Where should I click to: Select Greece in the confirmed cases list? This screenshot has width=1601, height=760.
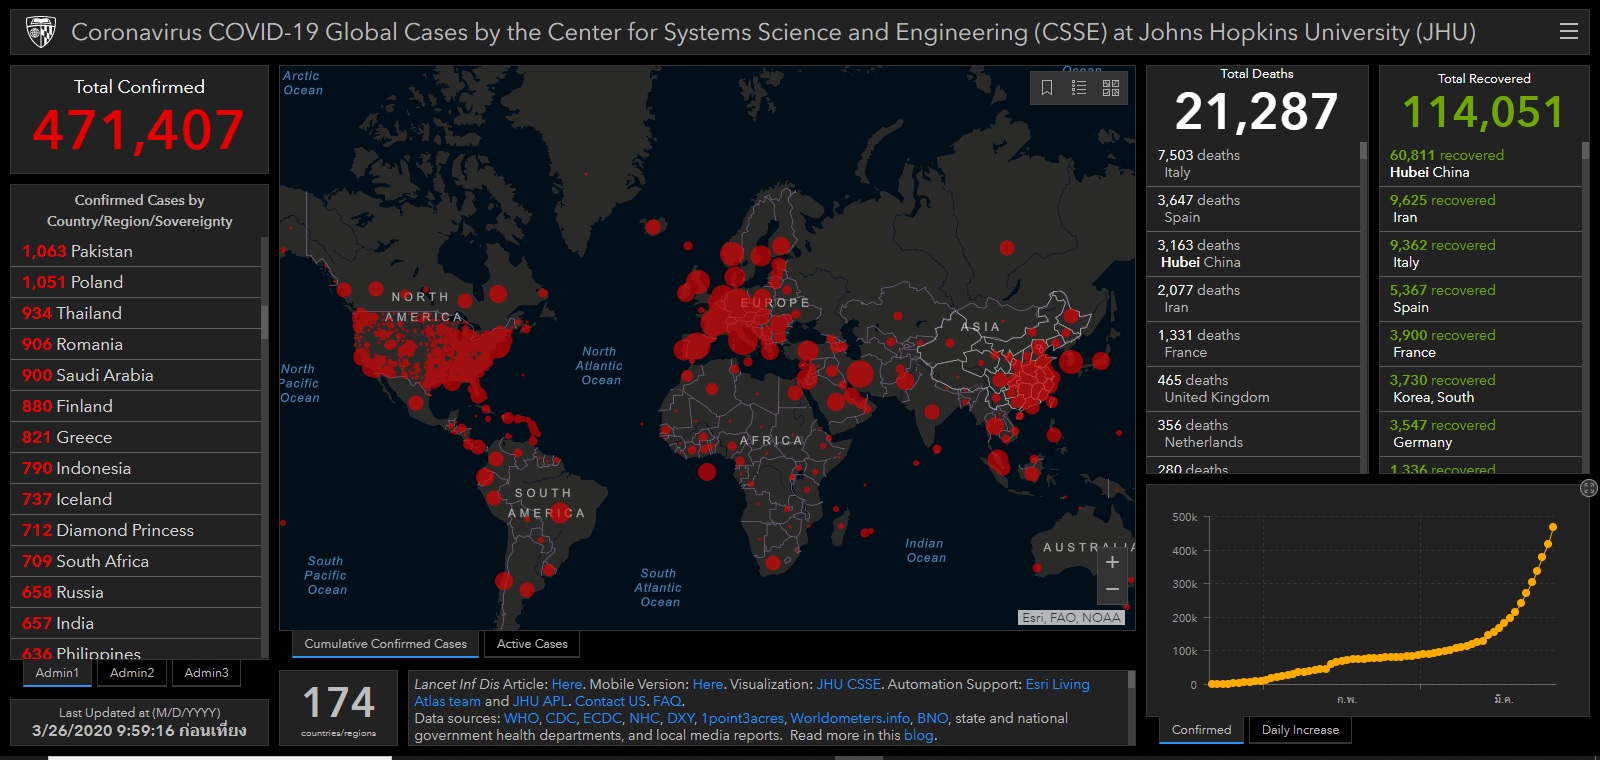click(x=136, y=437)
